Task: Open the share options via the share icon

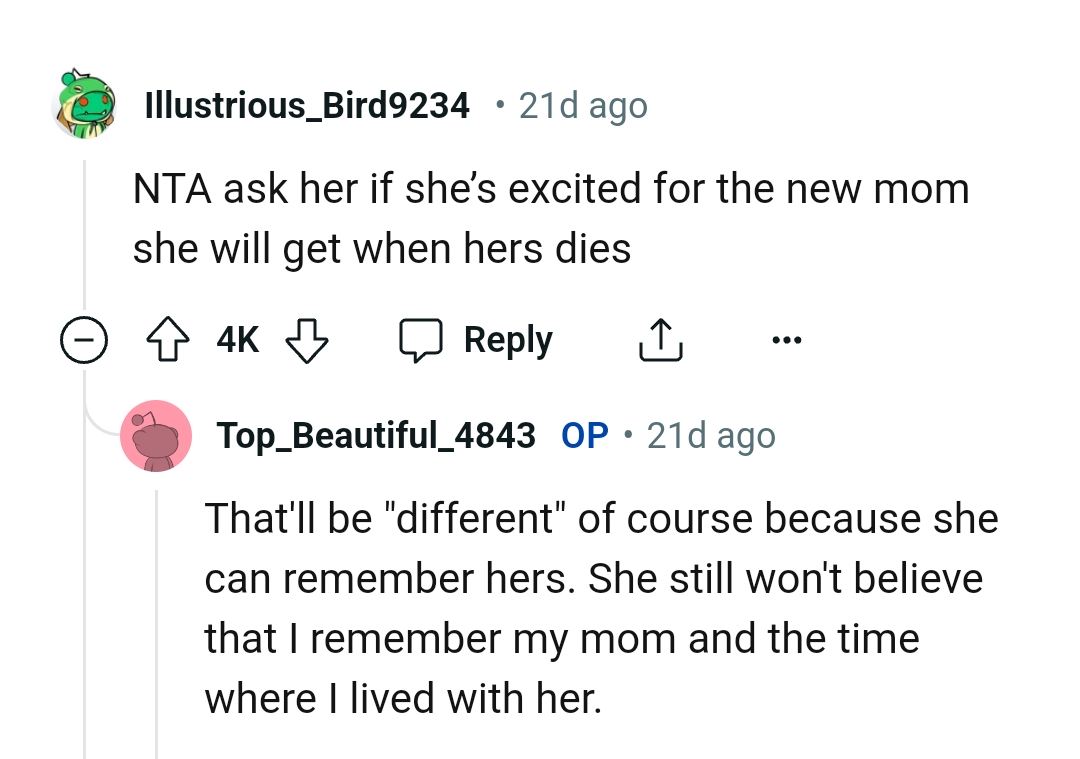Action: pos(660,339)
